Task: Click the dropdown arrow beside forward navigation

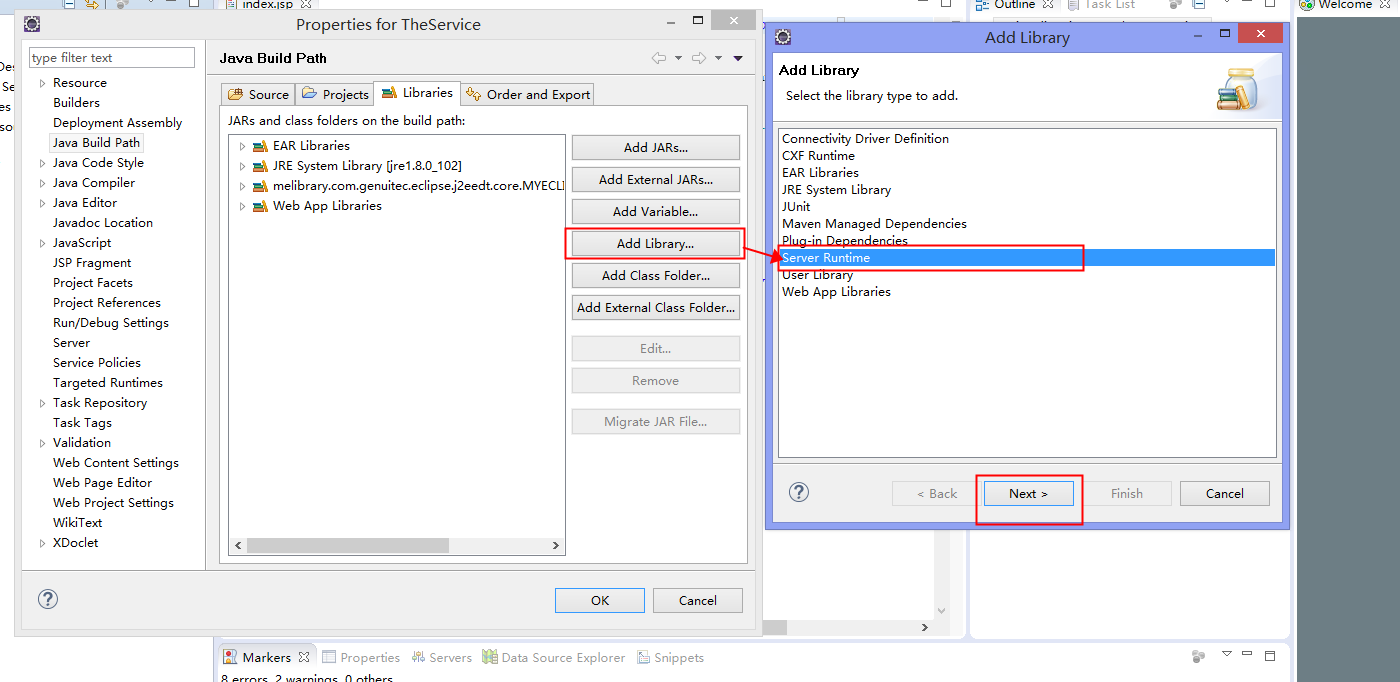Action: (x=718, y=57)
